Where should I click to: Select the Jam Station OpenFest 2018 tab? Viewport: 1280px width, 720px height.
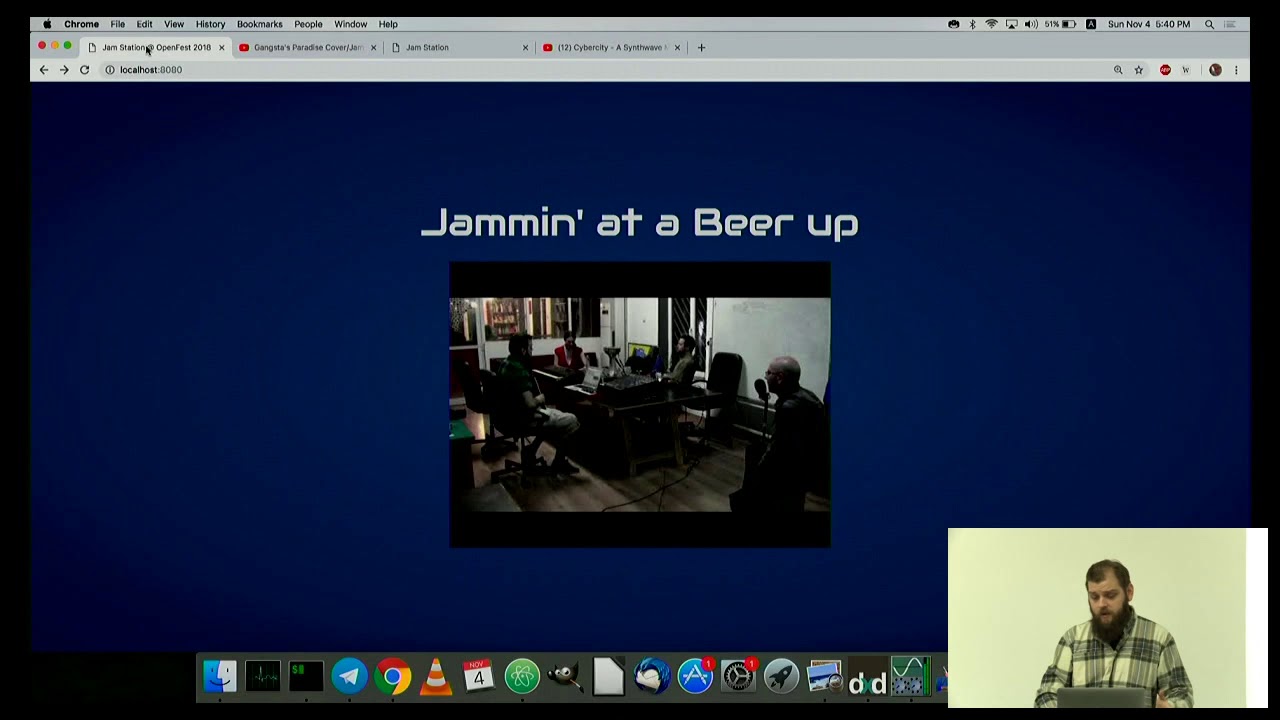pyautogui.click(x=155, y=47)
